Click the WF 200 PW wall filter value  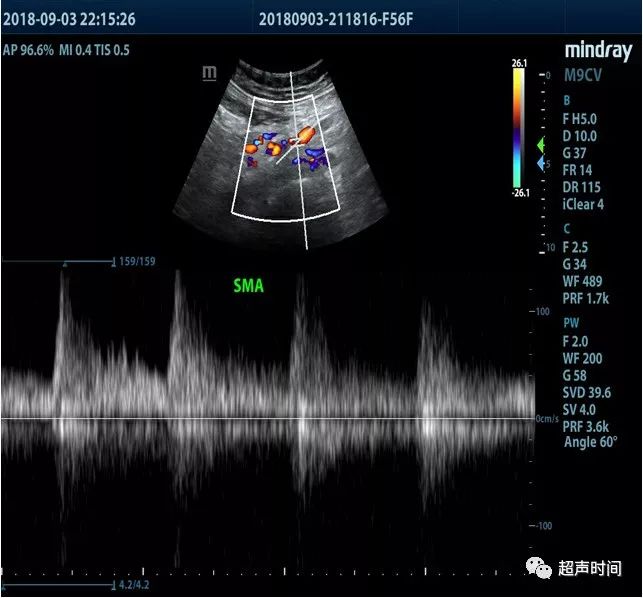(583, 358)
